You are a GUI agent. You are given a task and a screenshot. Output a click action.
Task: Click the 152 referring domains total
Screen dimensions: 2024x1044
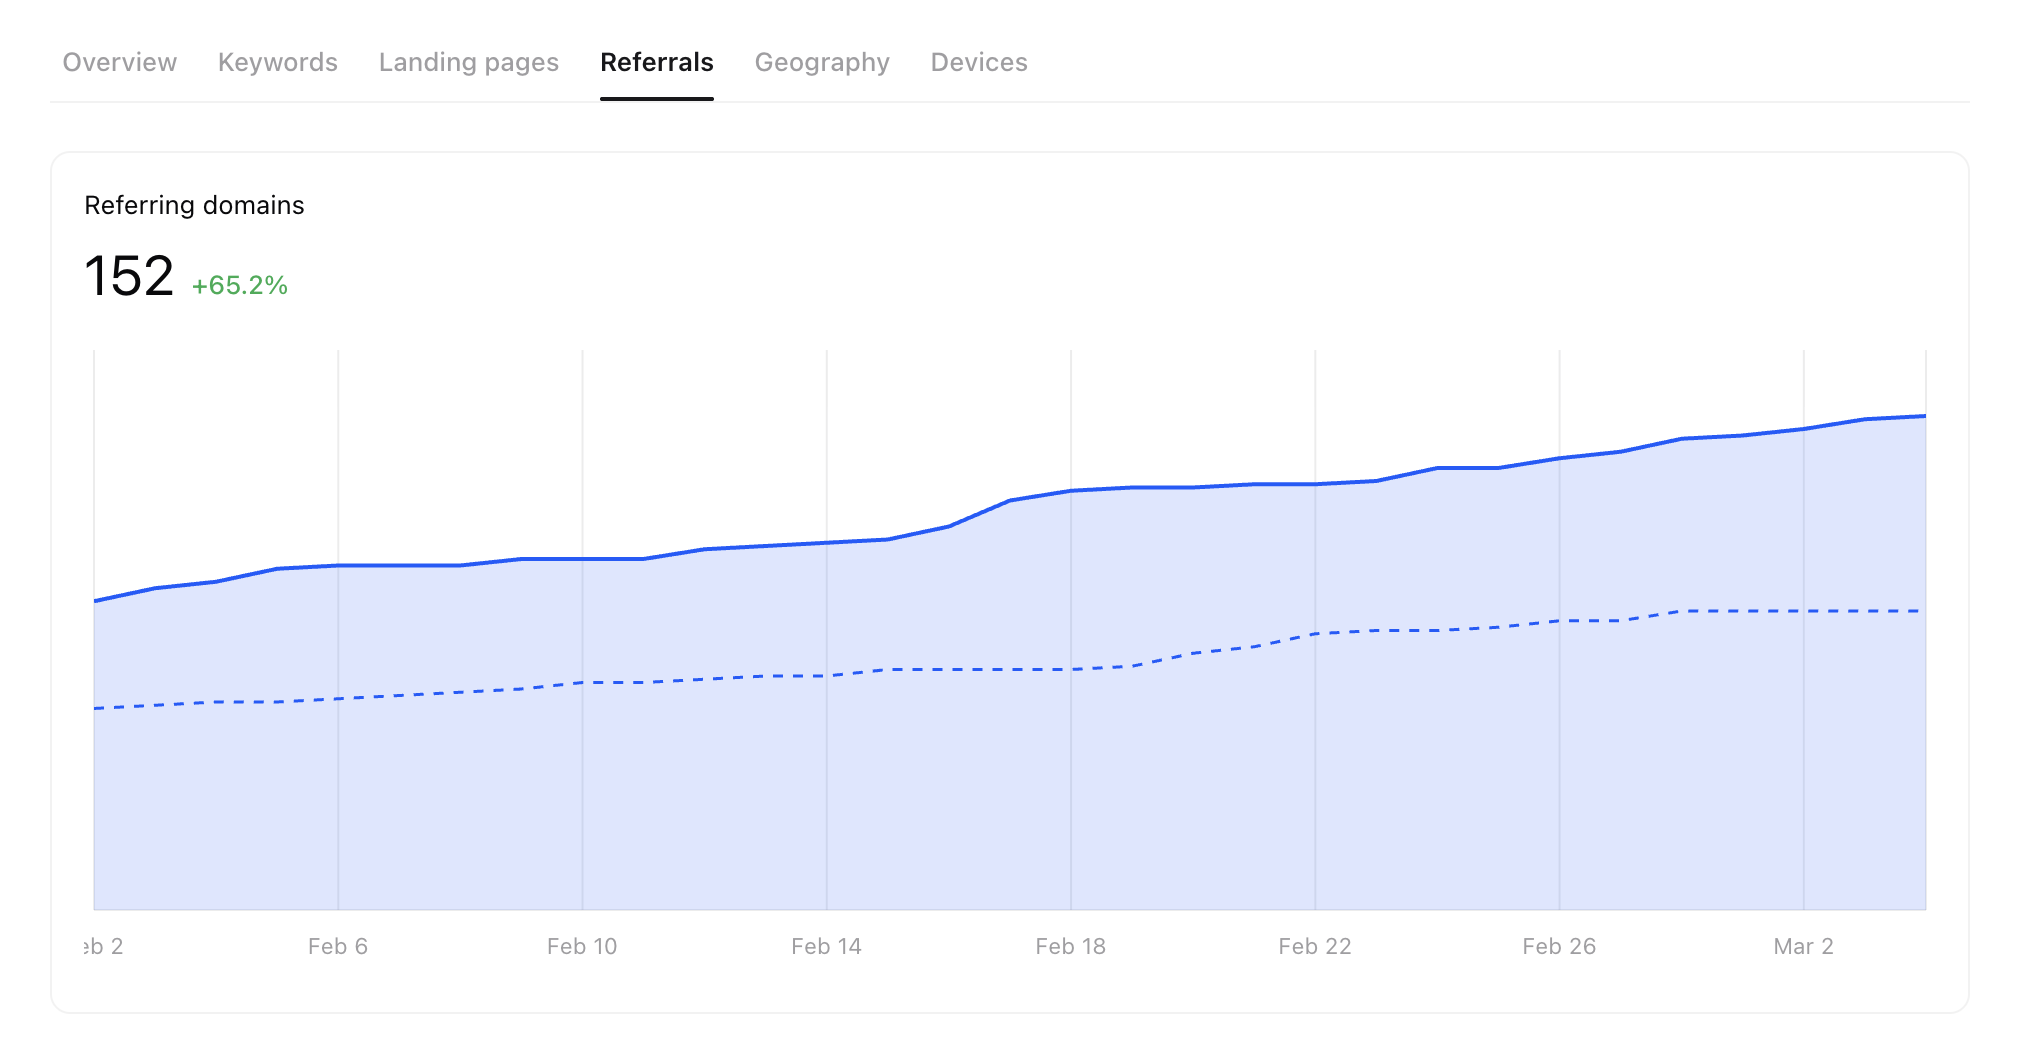(129, 276)
